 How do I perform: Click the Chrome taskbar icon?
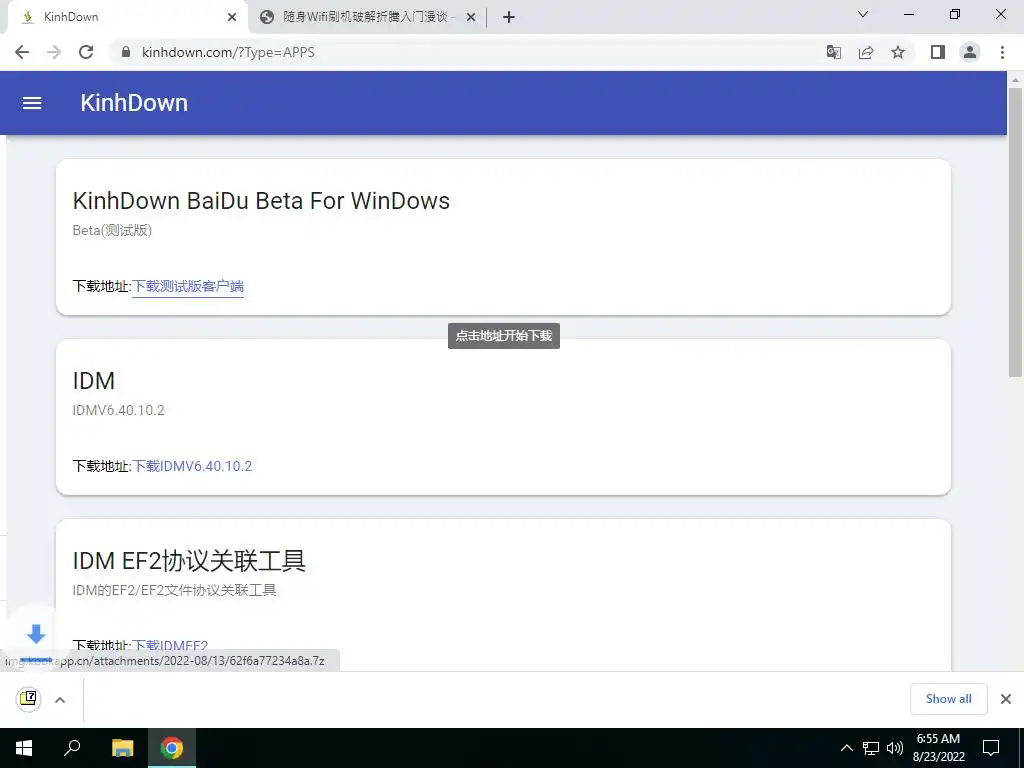[172, 748]
